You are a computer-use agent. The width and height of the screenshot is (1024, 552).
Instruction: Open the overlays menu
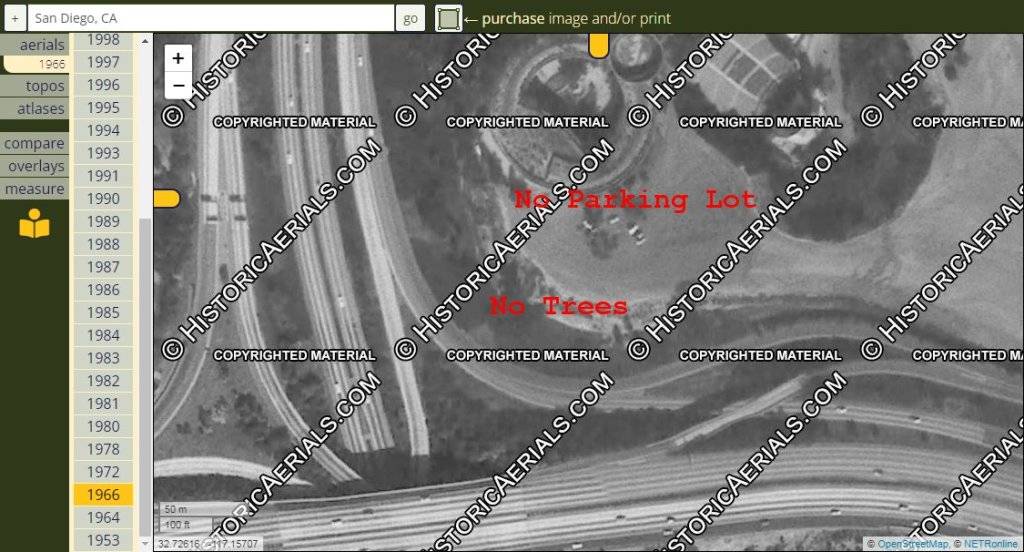click(x=36, y=166)
